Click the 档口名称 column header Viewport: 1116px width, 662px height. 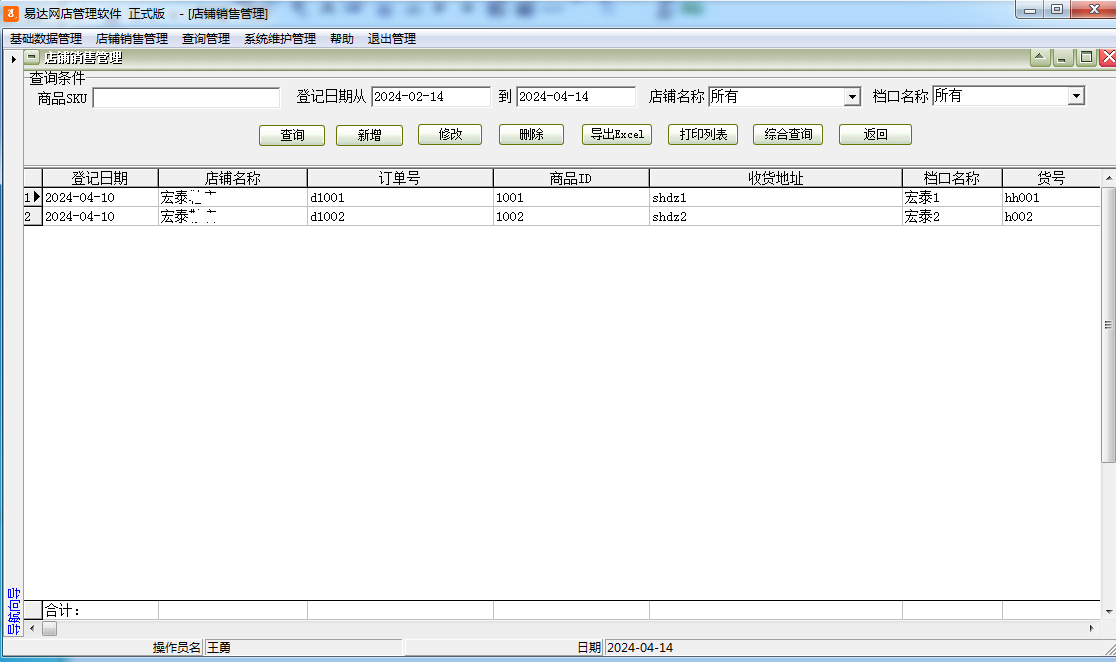pos(952,178)
